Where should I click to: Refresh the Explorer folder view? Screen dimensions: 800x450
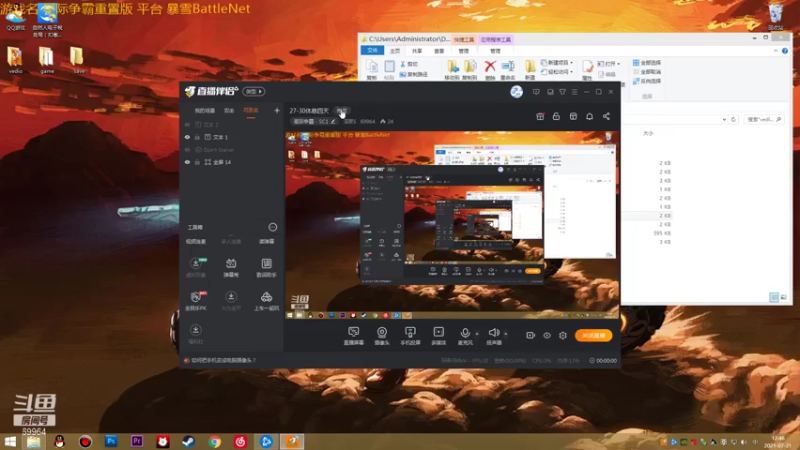(733, 119)
